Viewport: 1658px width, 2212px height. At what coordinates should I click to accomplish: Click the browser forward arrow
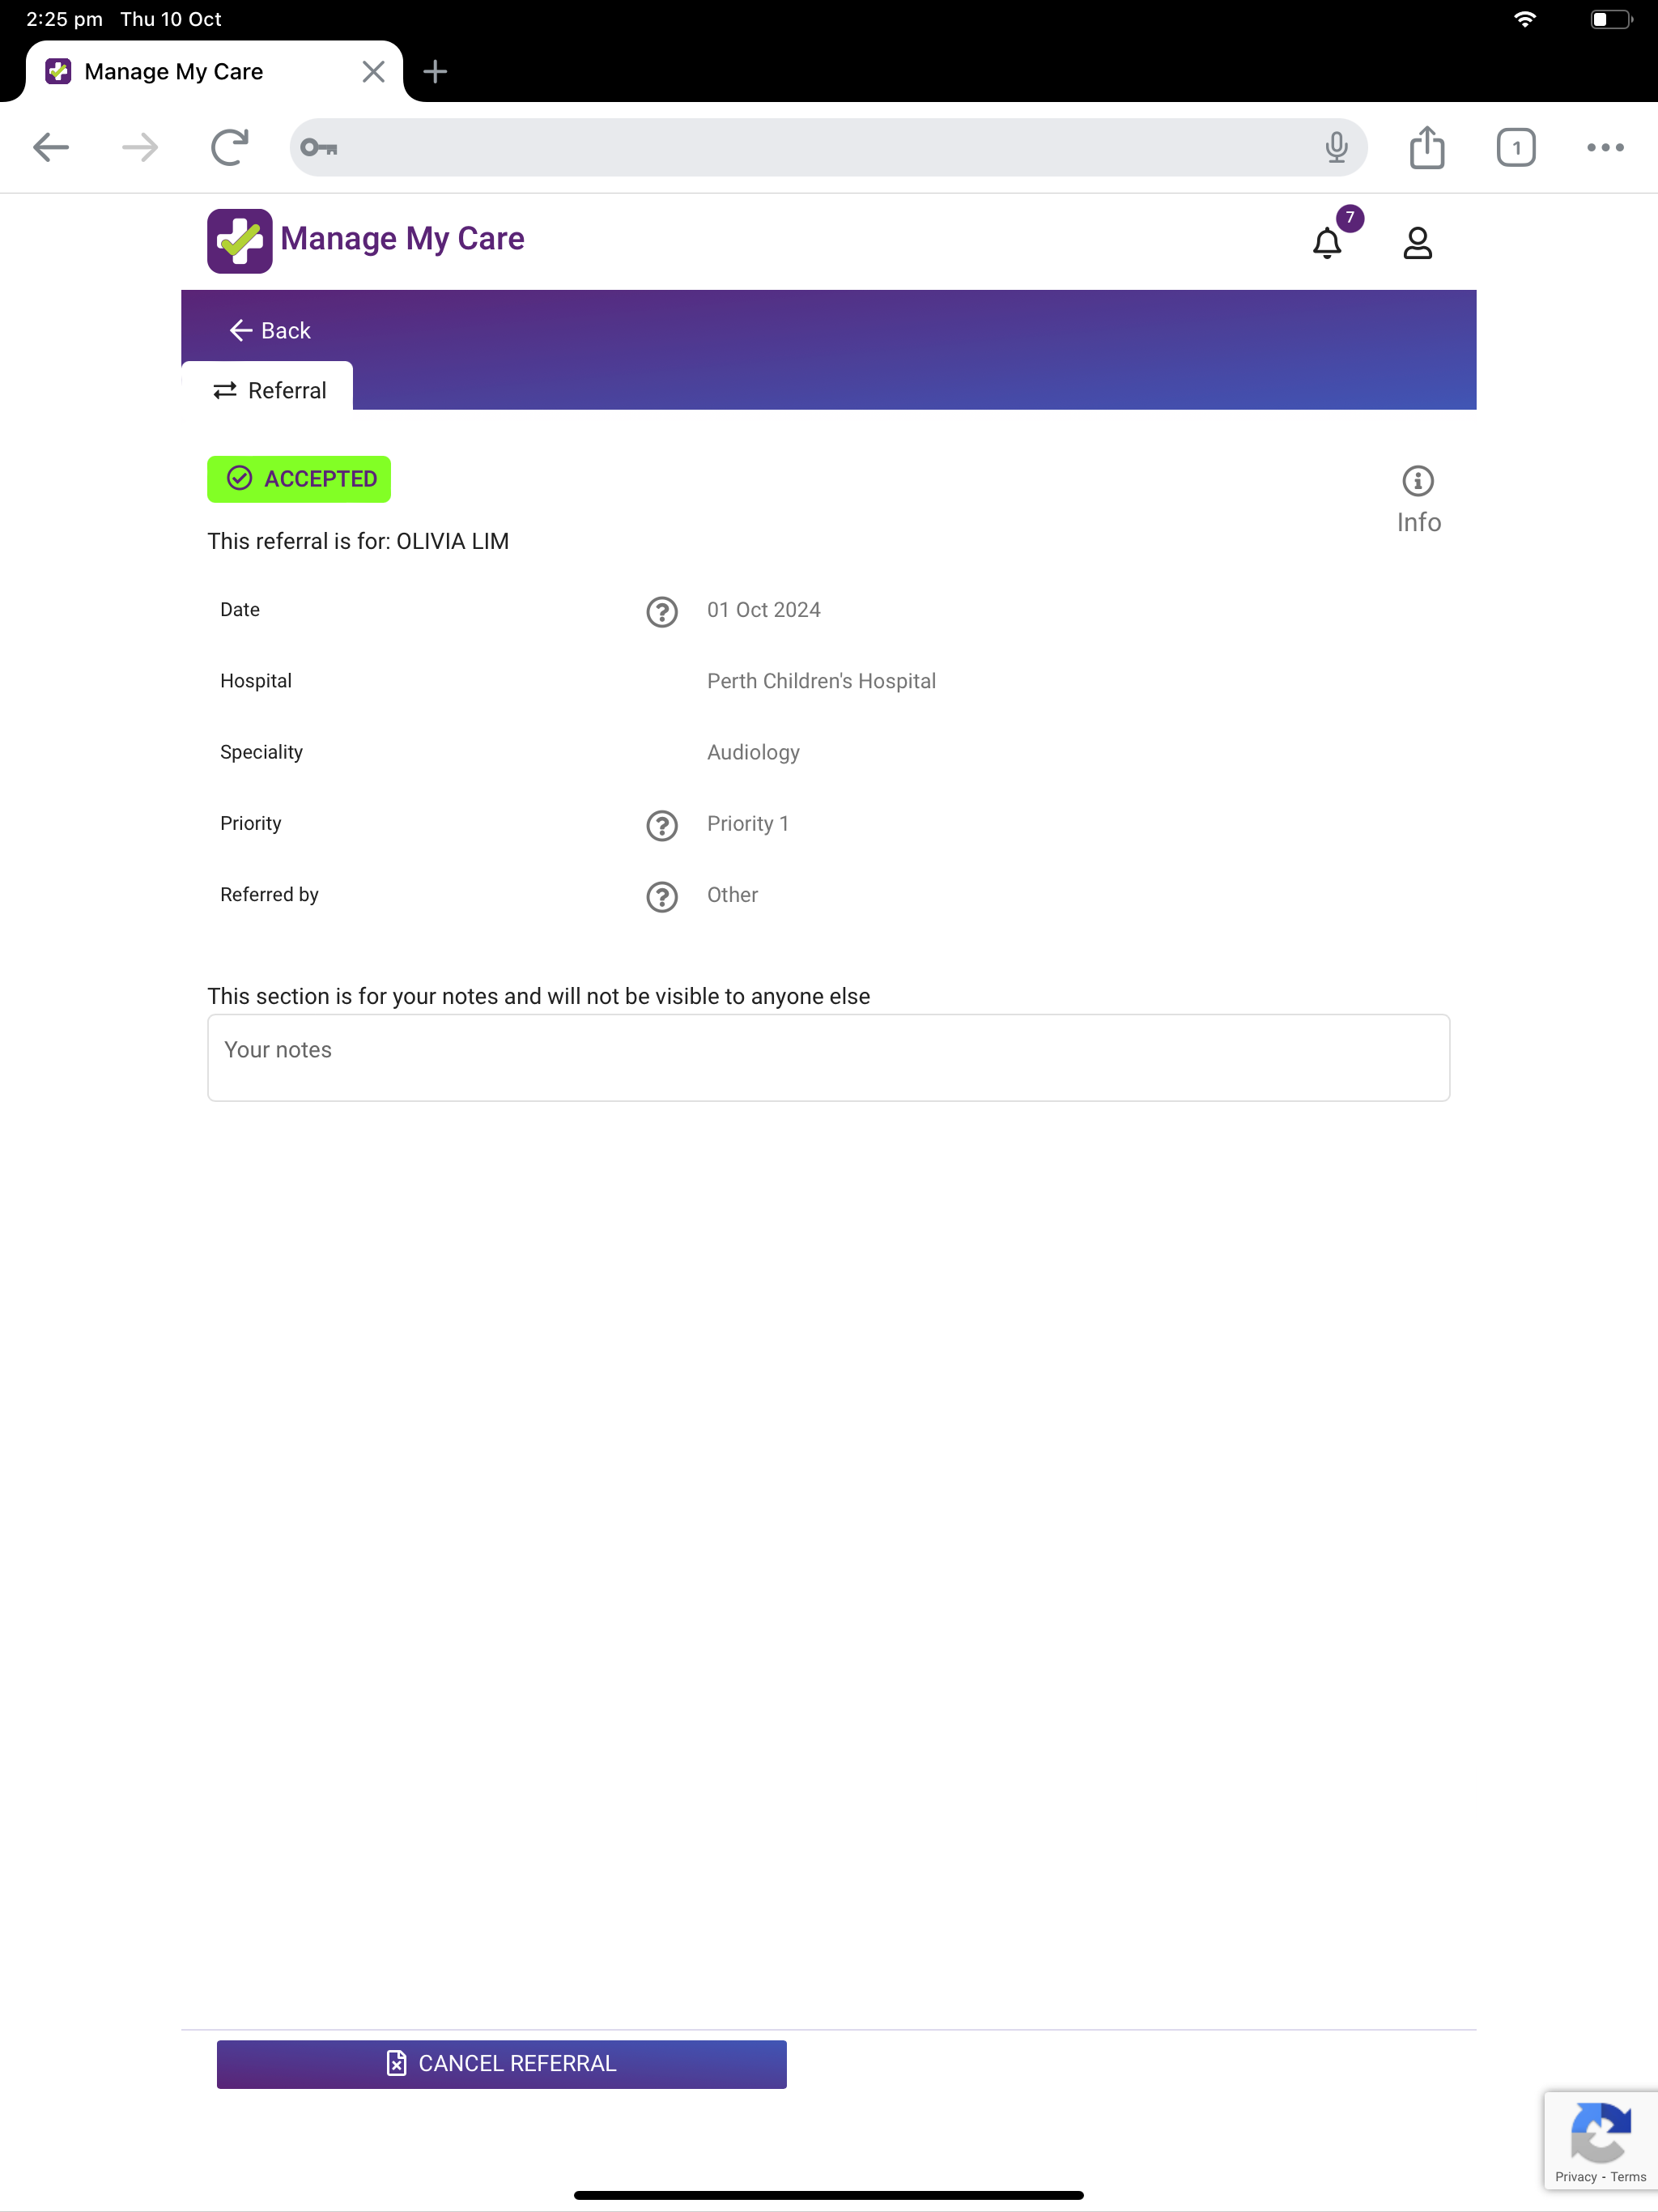(x=140, y=148)
